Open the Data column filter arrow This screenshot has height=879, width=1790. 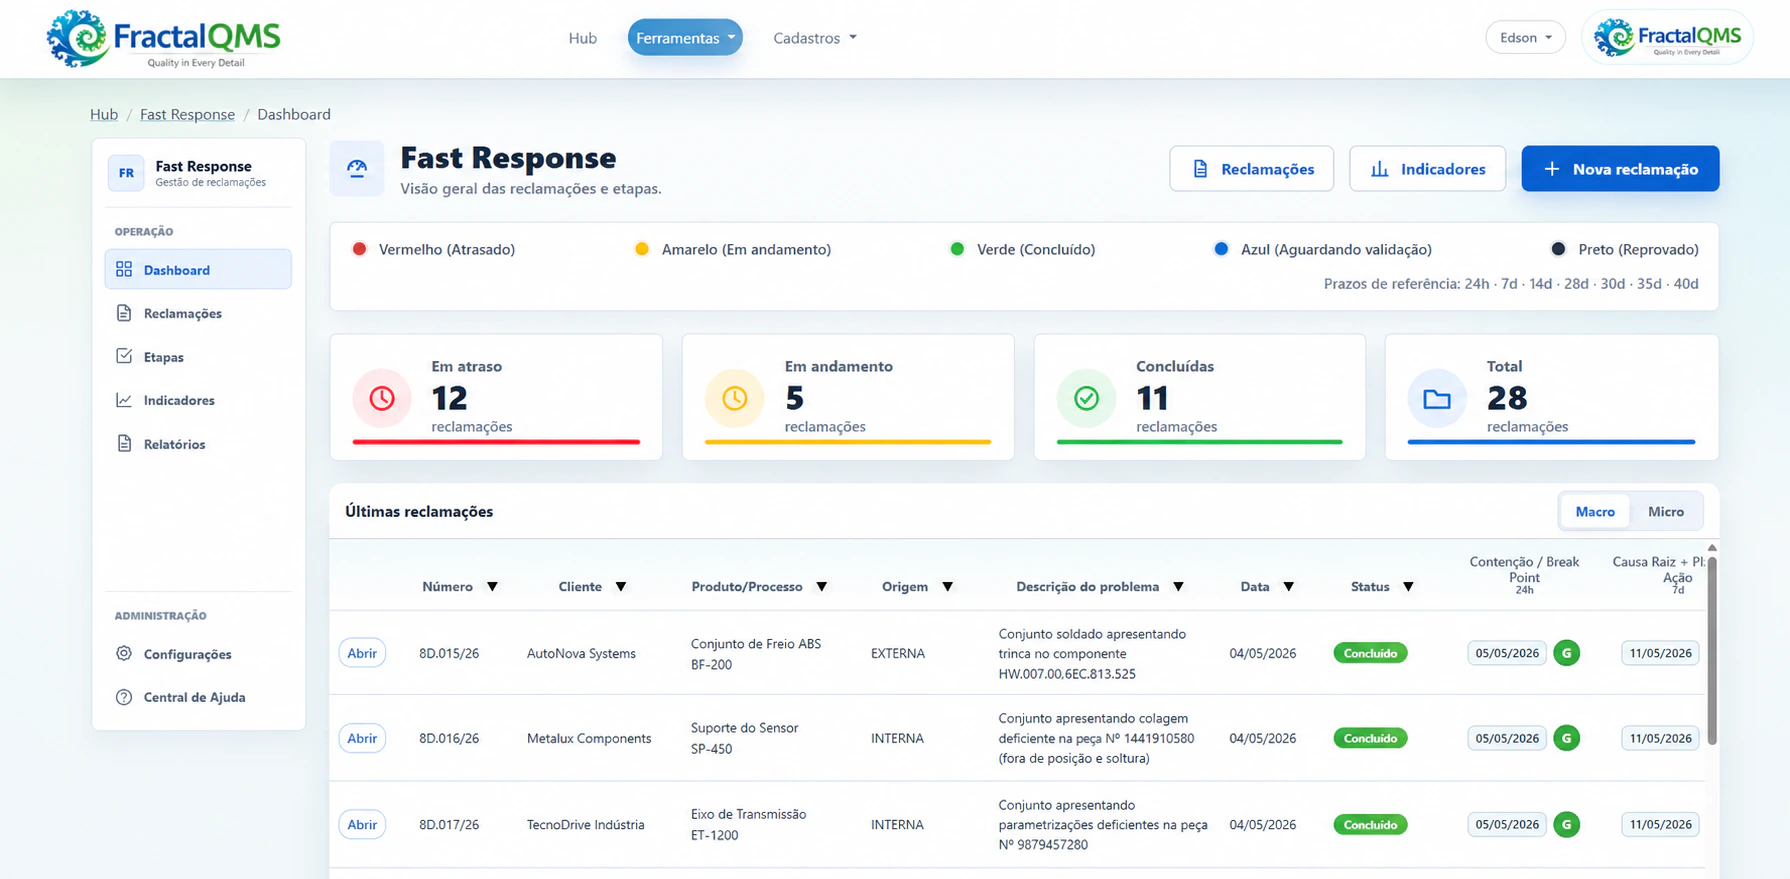pos(1289,587)
